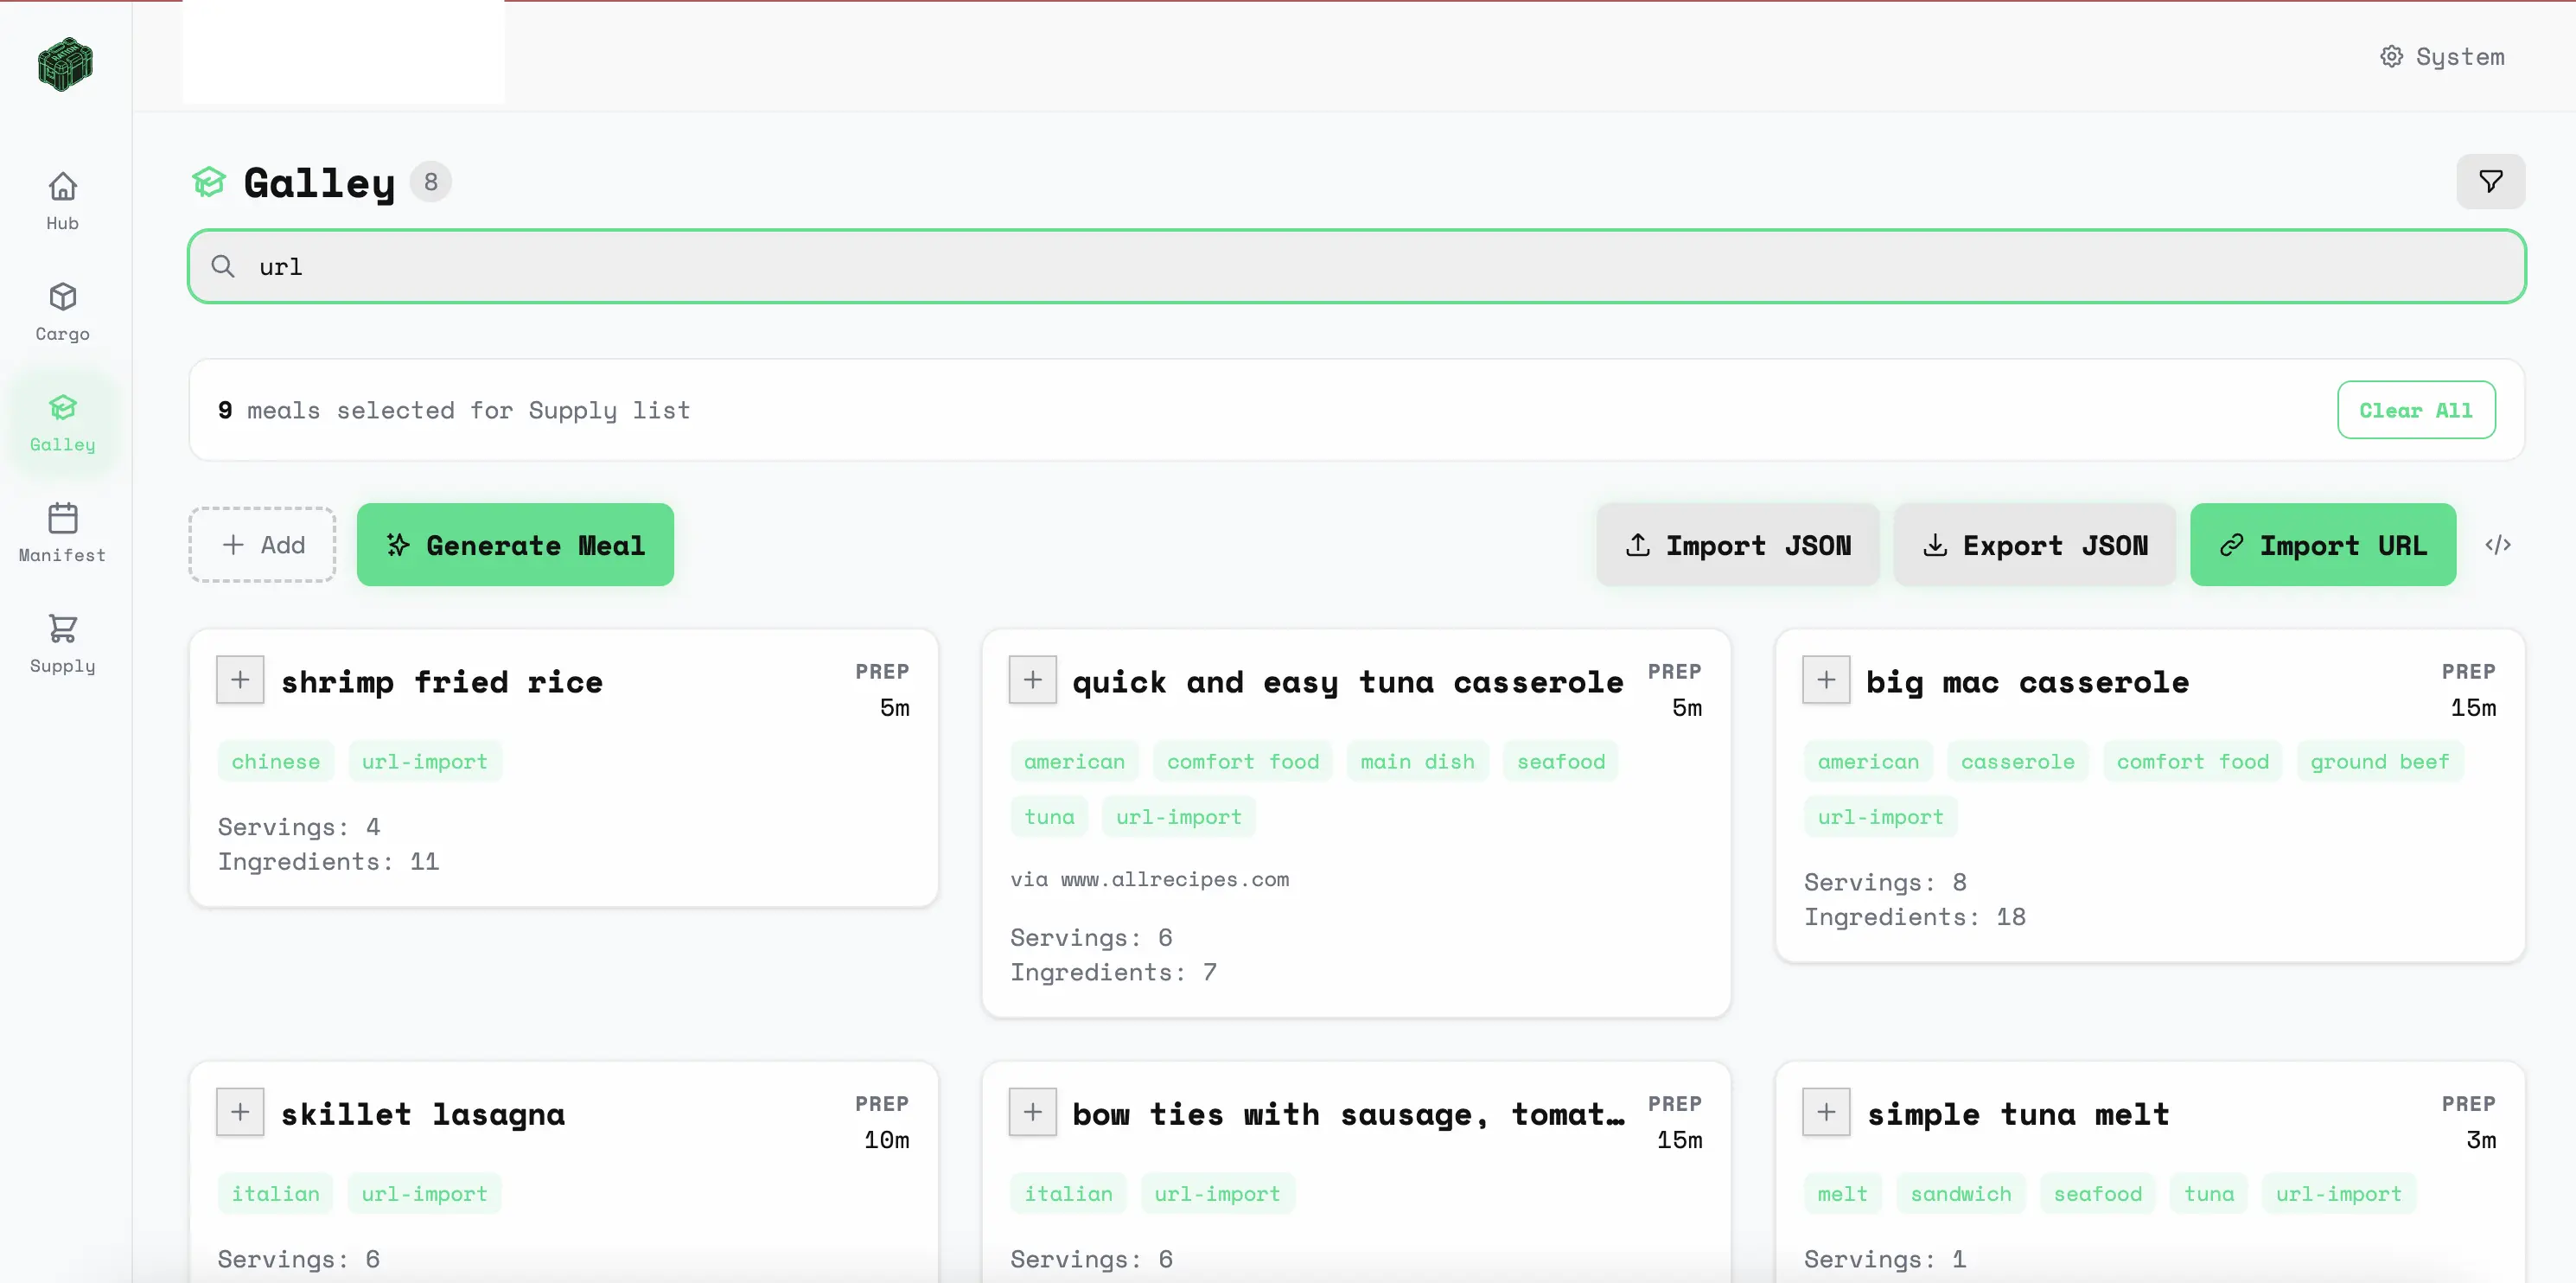The height and width of the screenshot is (1283, 2576).
Task: Click the 9 meals selected text
Action: coord(454,410)
